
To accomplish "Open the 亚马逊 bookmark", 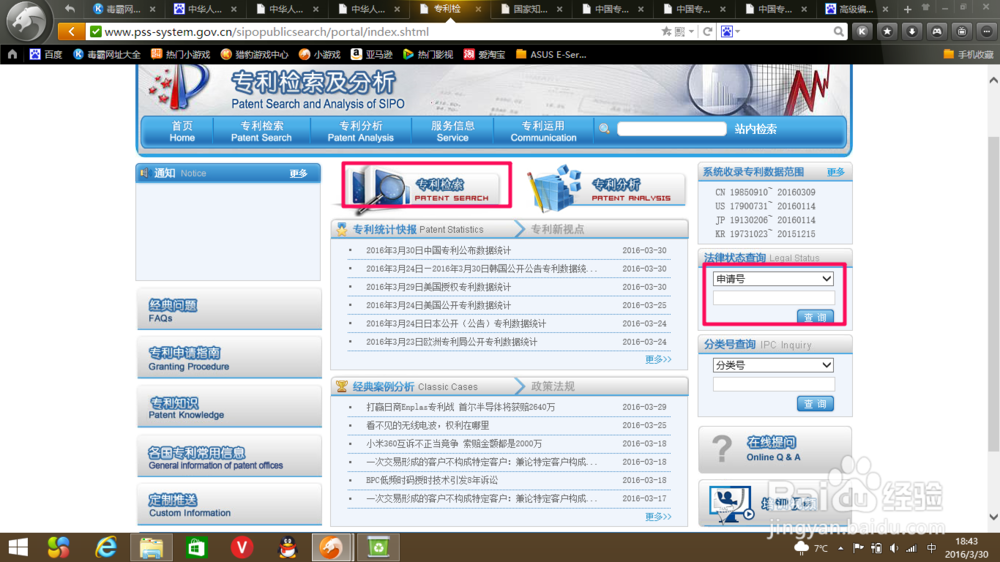I will (371, 55).
